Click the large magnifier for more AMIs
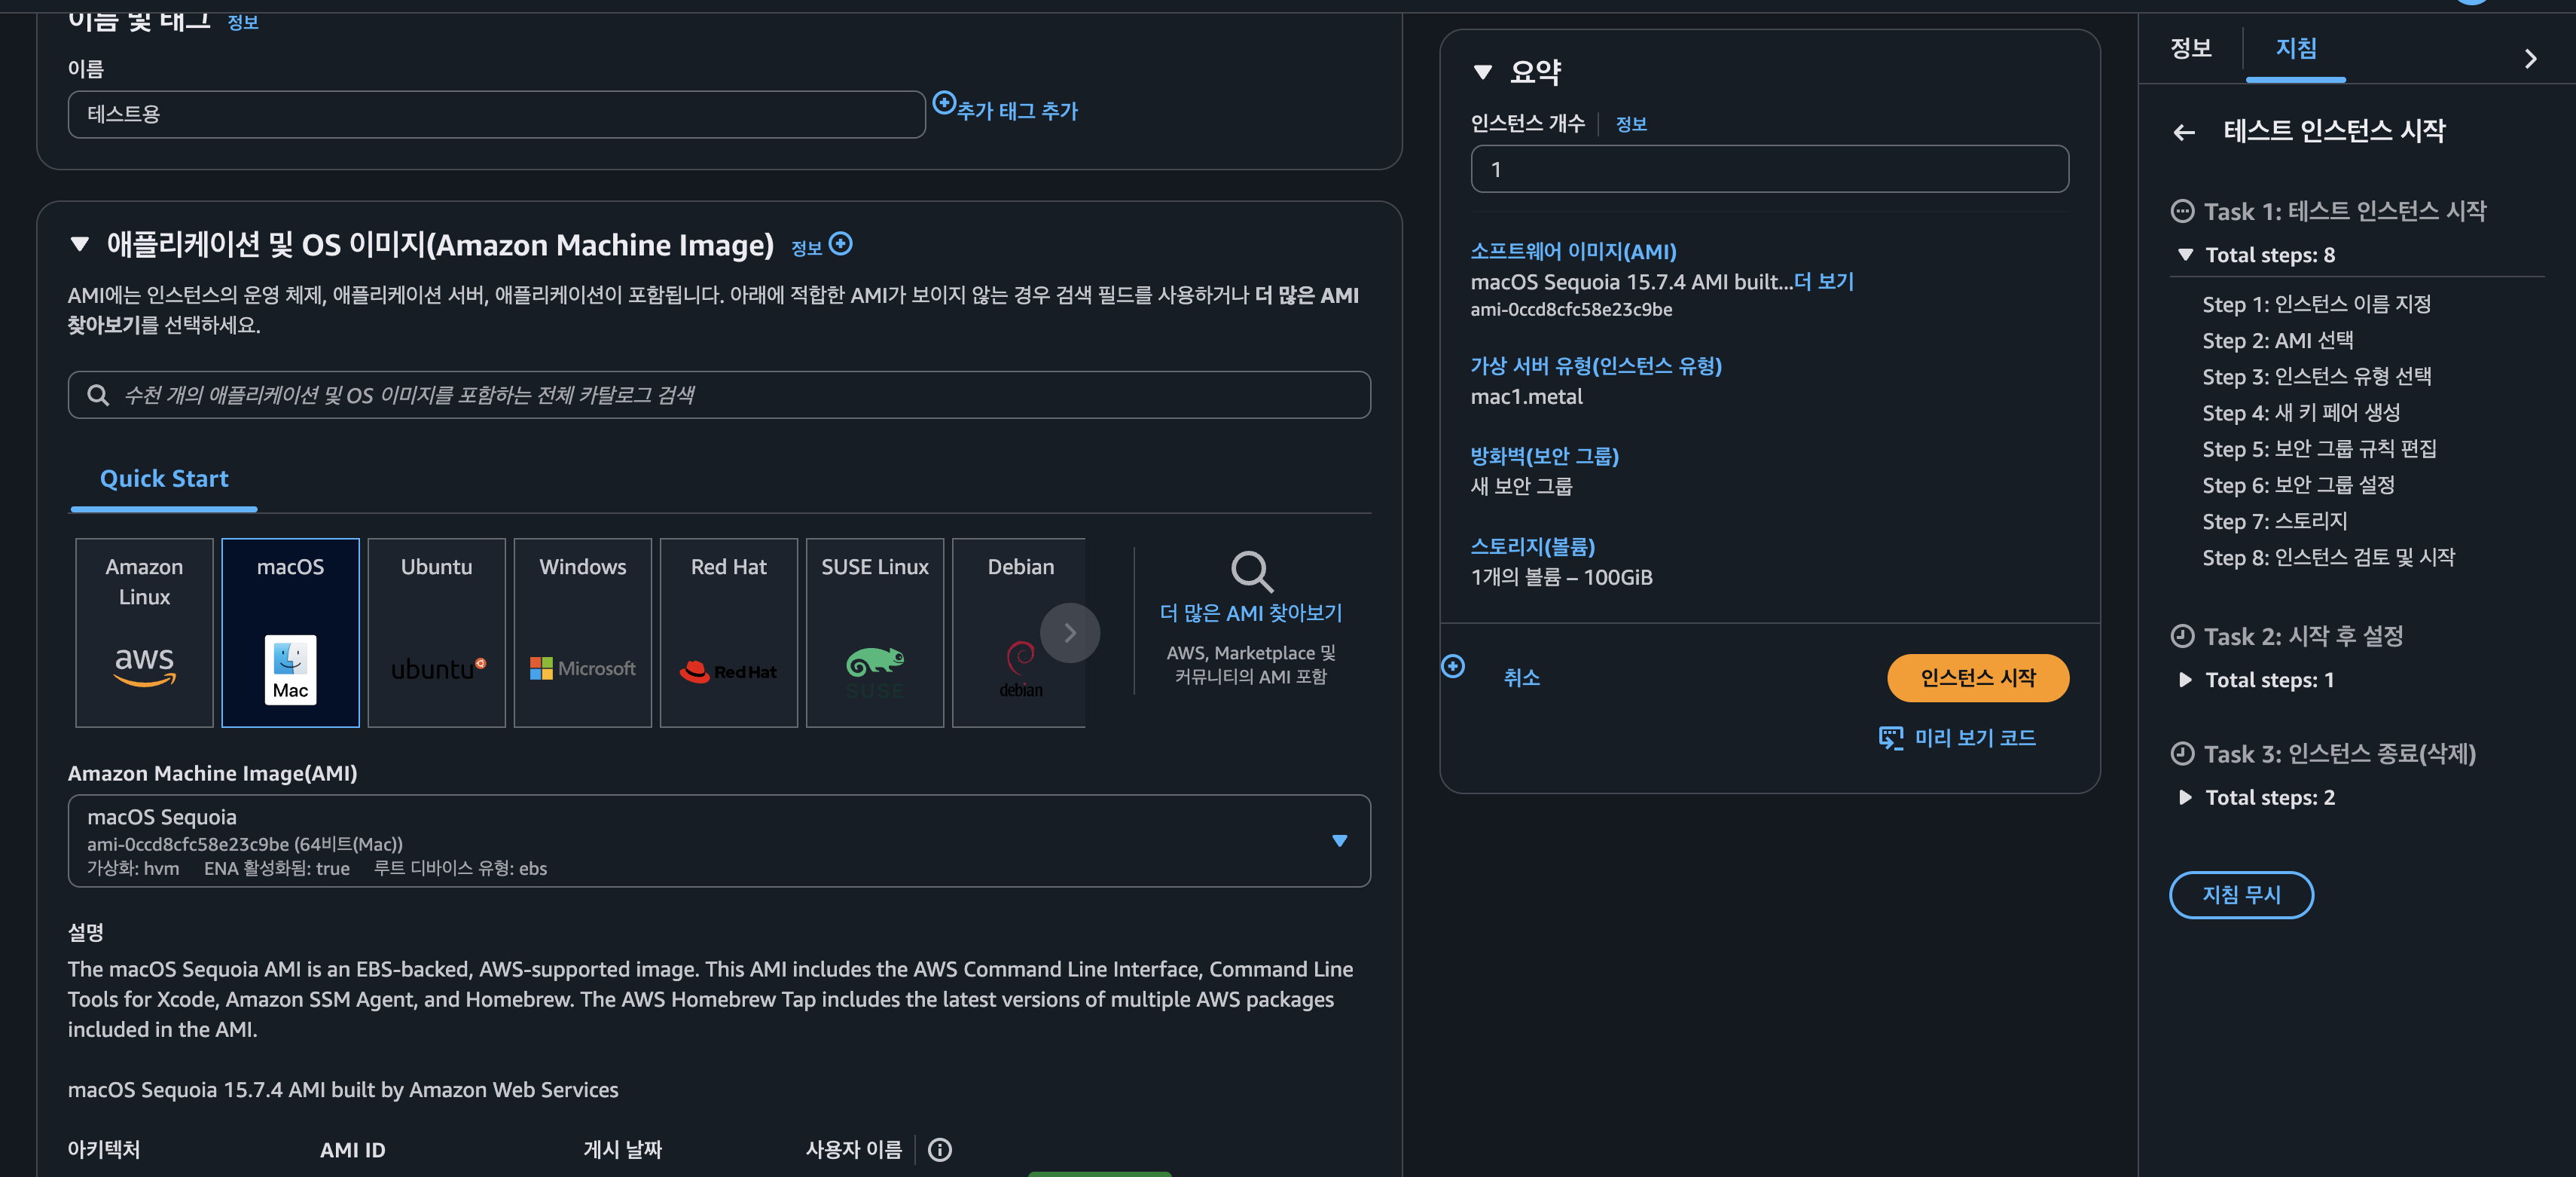Image resolution: width=2576 pixels, height=1177 pixels. pos(1251,572)
